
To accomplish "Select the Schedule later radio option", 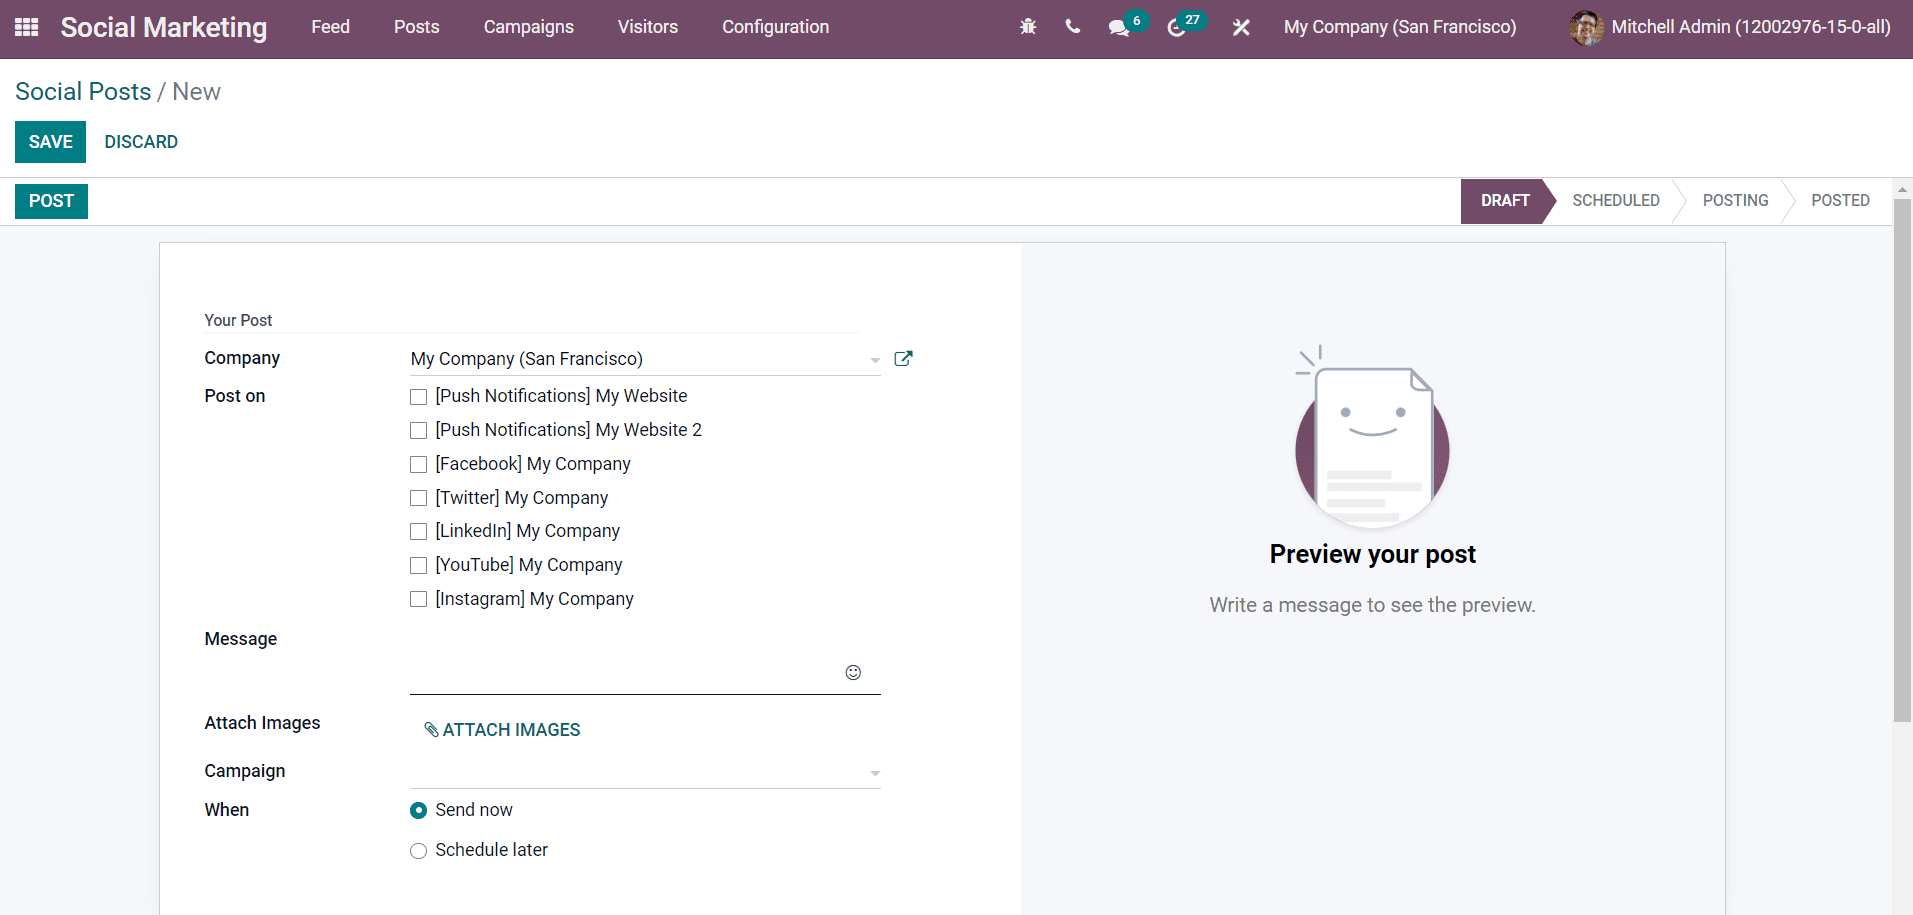I will click(418, 850).
